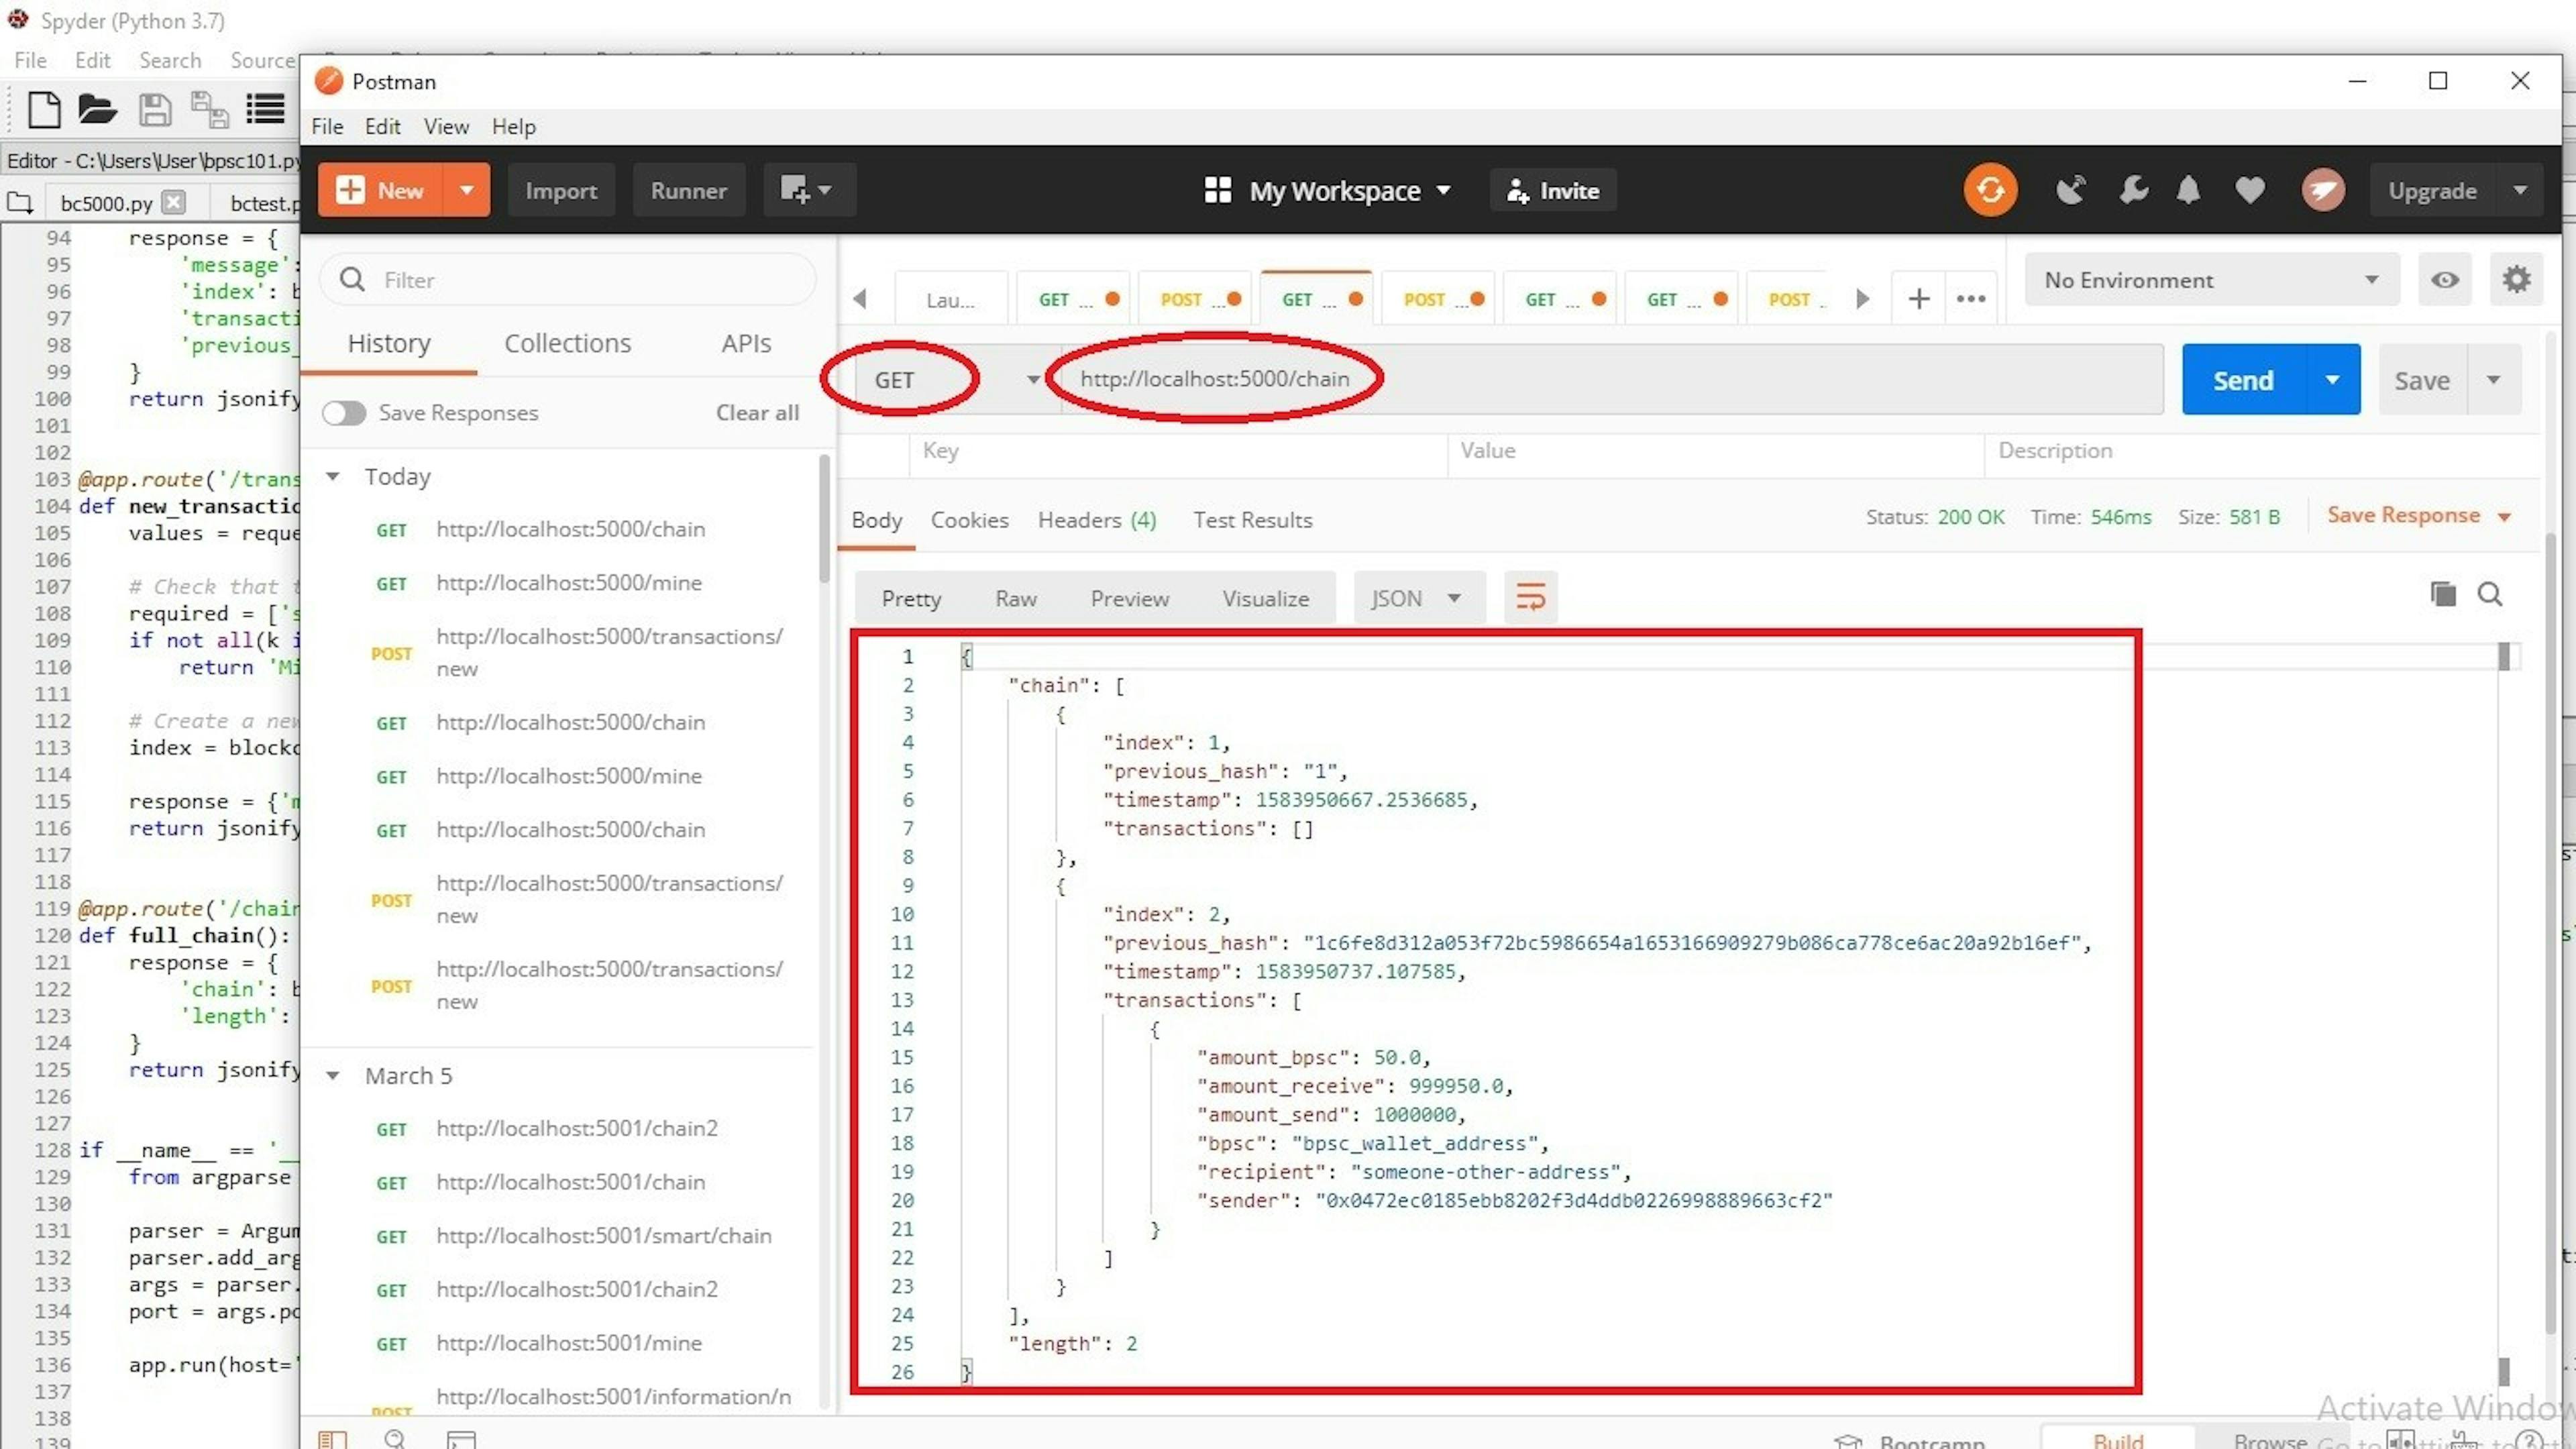
Task: Click the Import button
Action: tap(561, 190)
